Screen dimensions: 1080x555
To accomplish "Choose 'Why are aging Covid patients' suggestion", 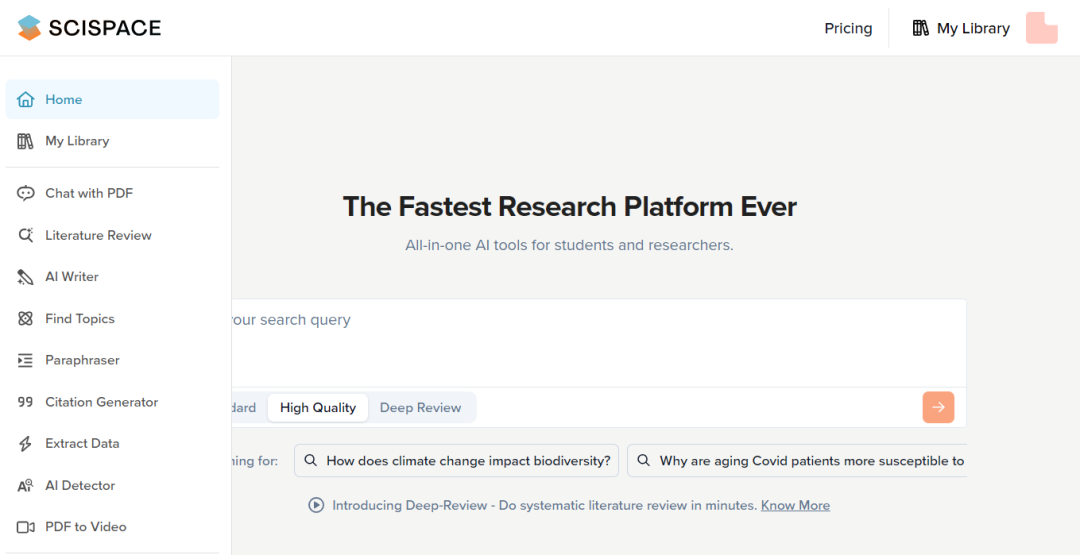I will [797, 461].
